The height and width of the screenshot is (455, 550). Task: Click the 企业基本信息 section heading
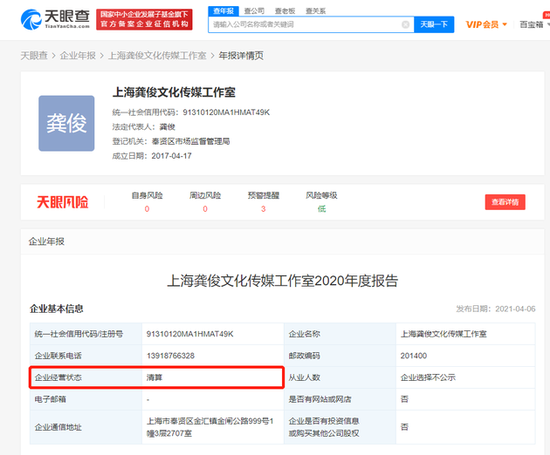pyautogui.click(x=56, y=309)
